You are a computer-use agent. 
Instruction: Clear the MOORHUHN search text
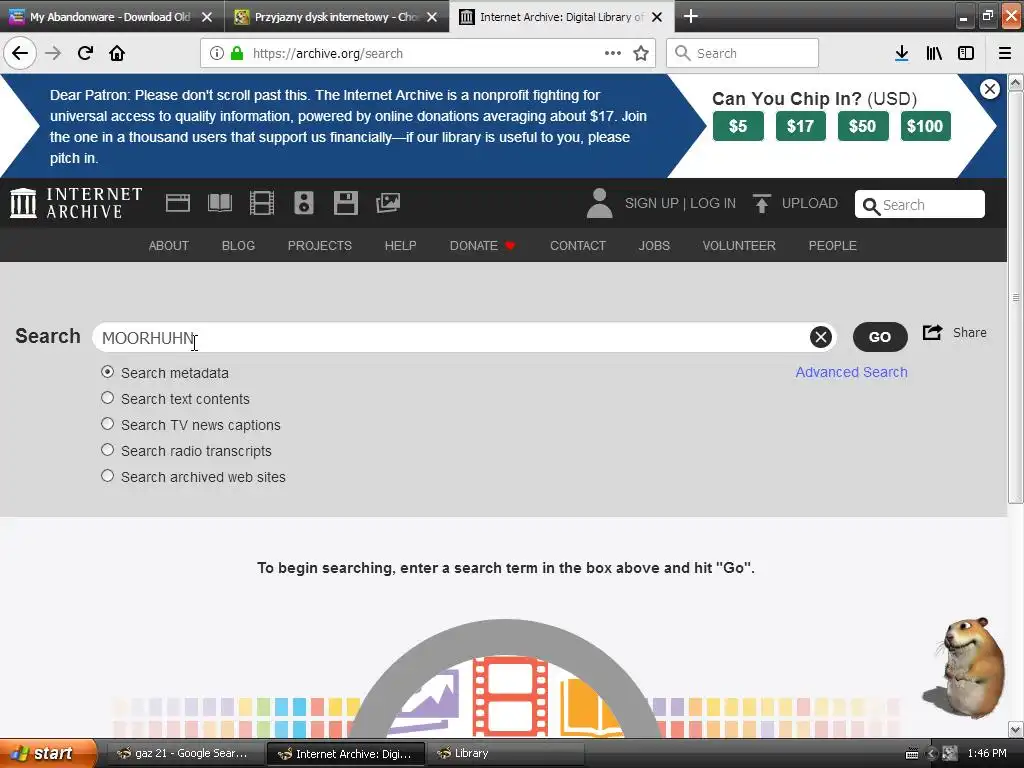pos(821,337)
